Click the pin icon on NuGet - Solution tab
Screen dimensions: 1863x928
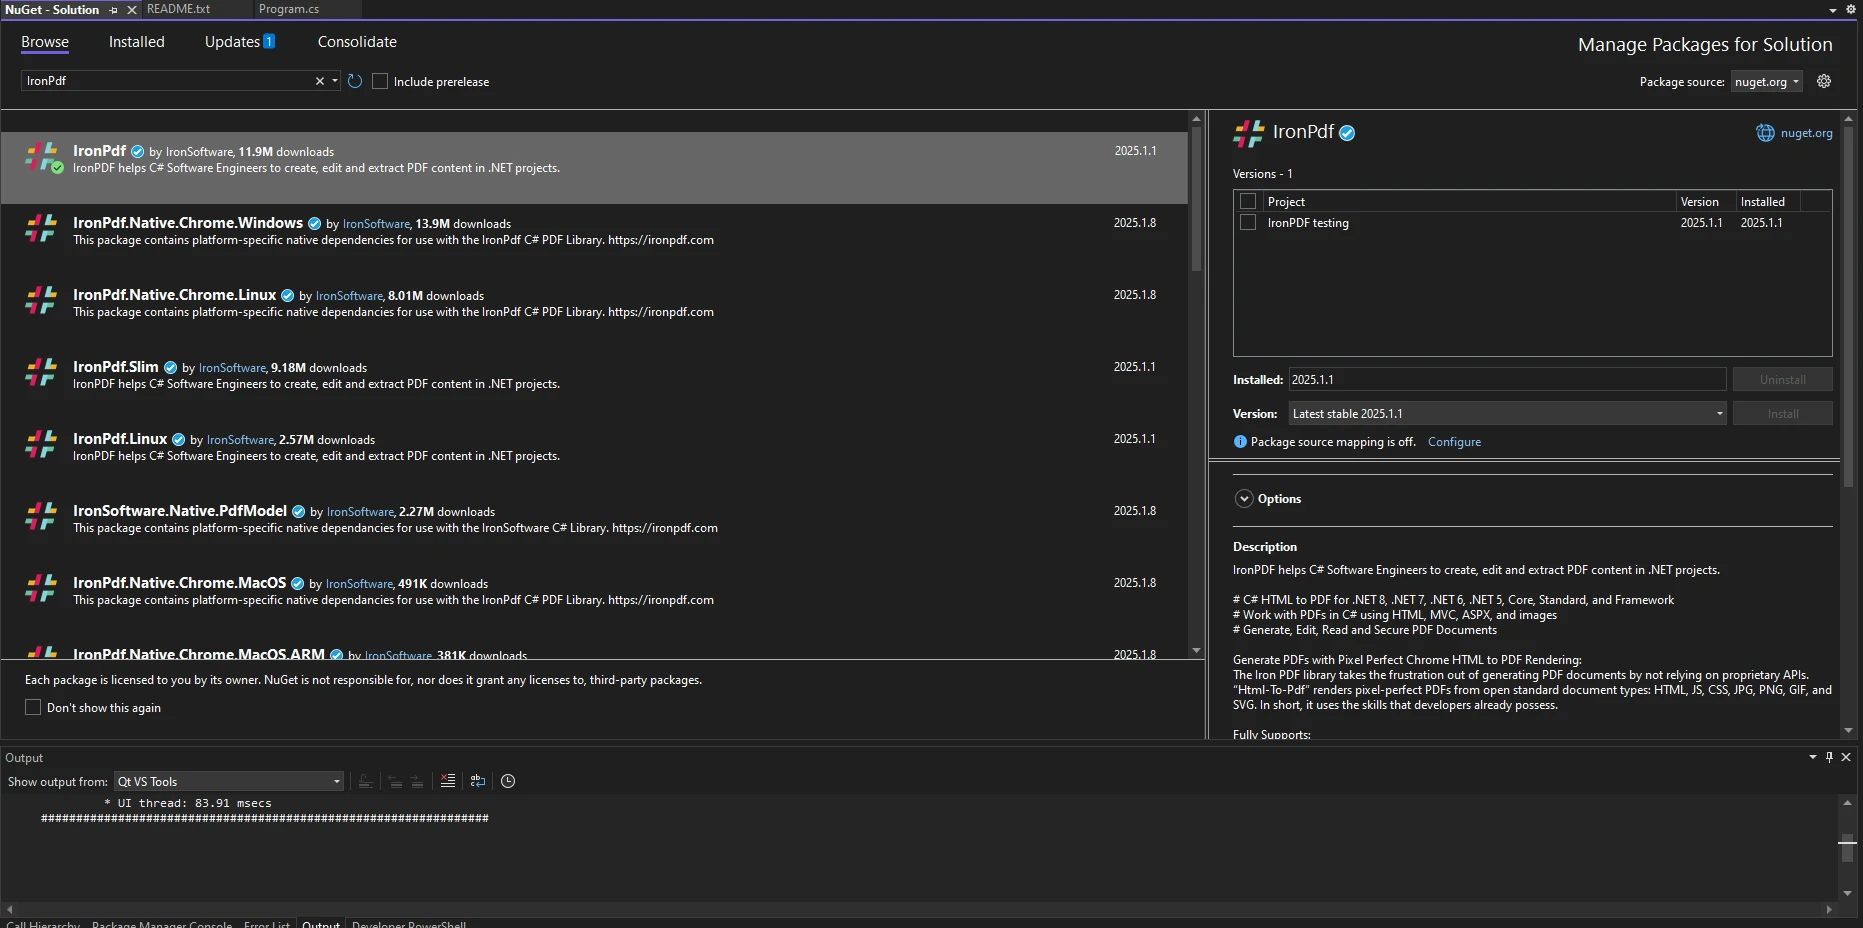point(114,9)
